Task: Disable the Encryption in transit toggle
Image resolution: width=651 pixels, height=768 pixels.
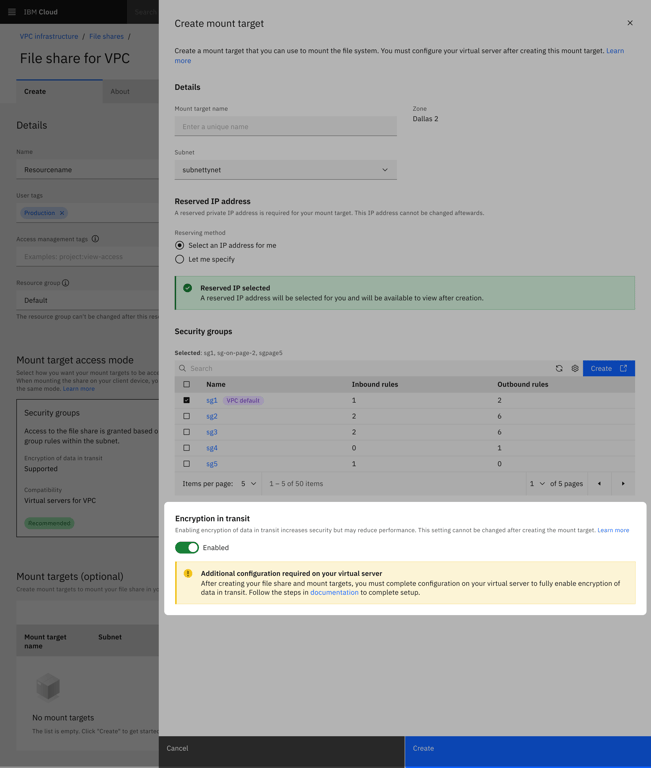Action: (x=187, y=548)
